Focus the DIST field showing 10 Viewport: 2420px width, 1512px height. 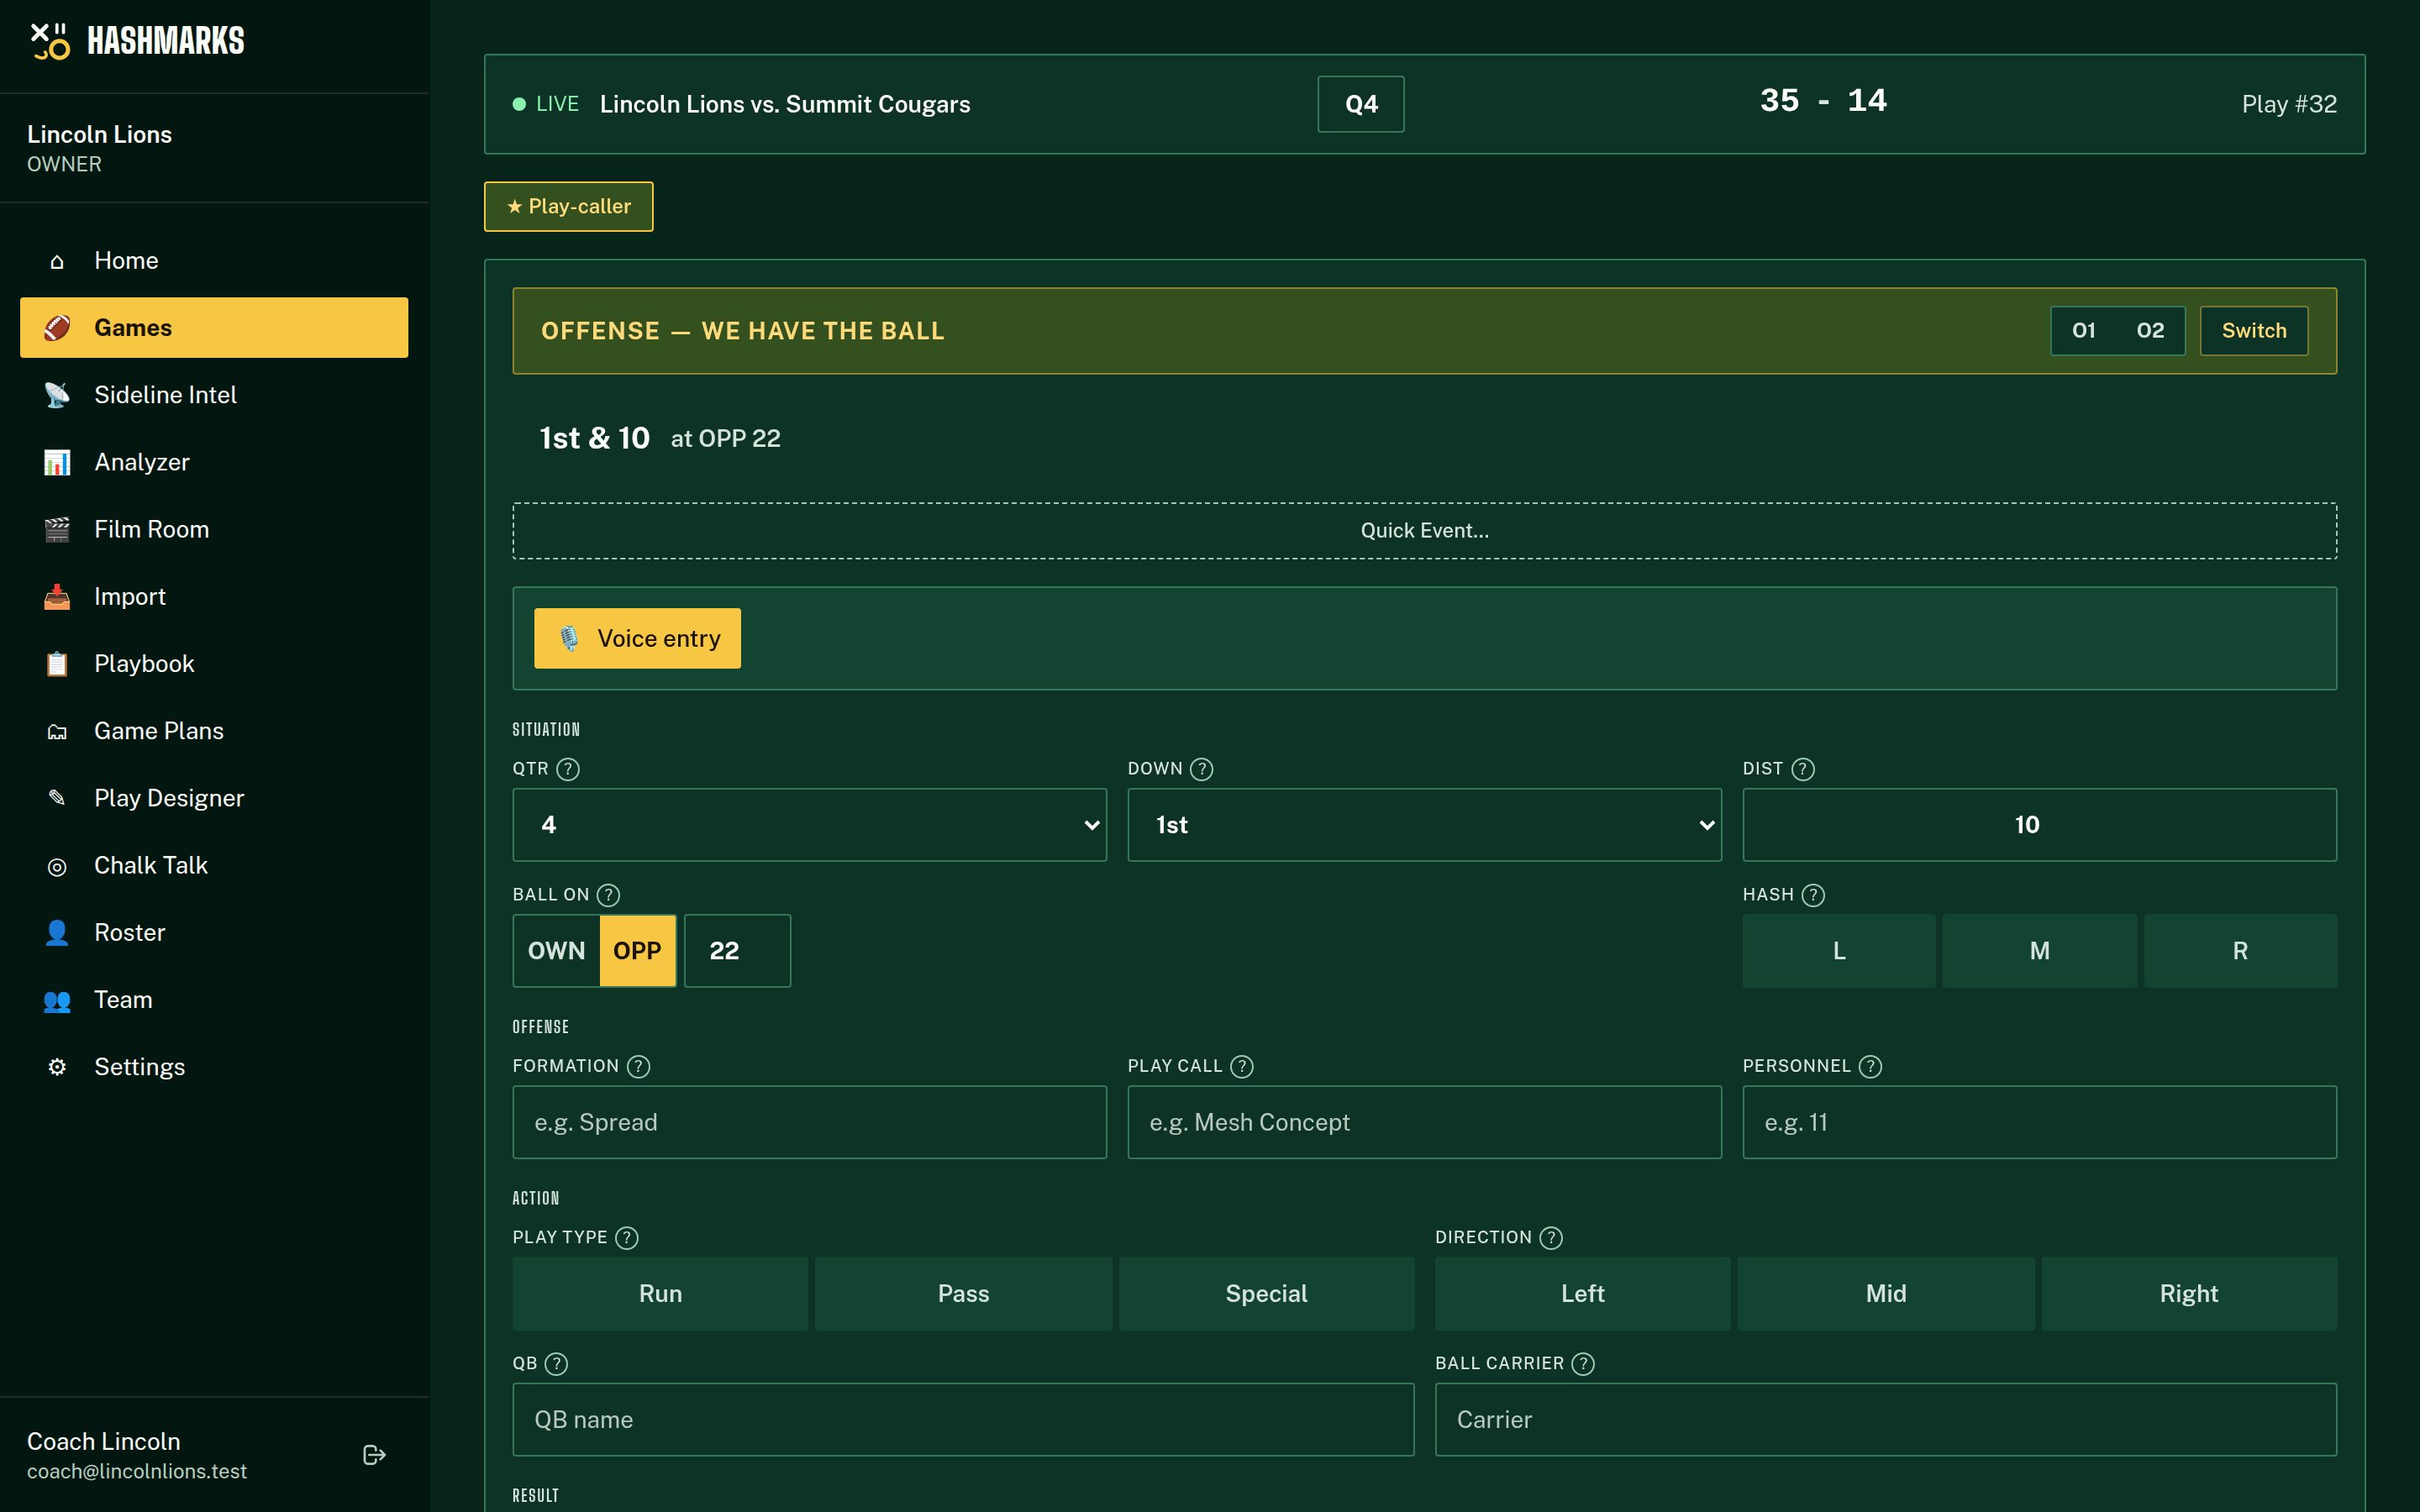[2039, 825]
